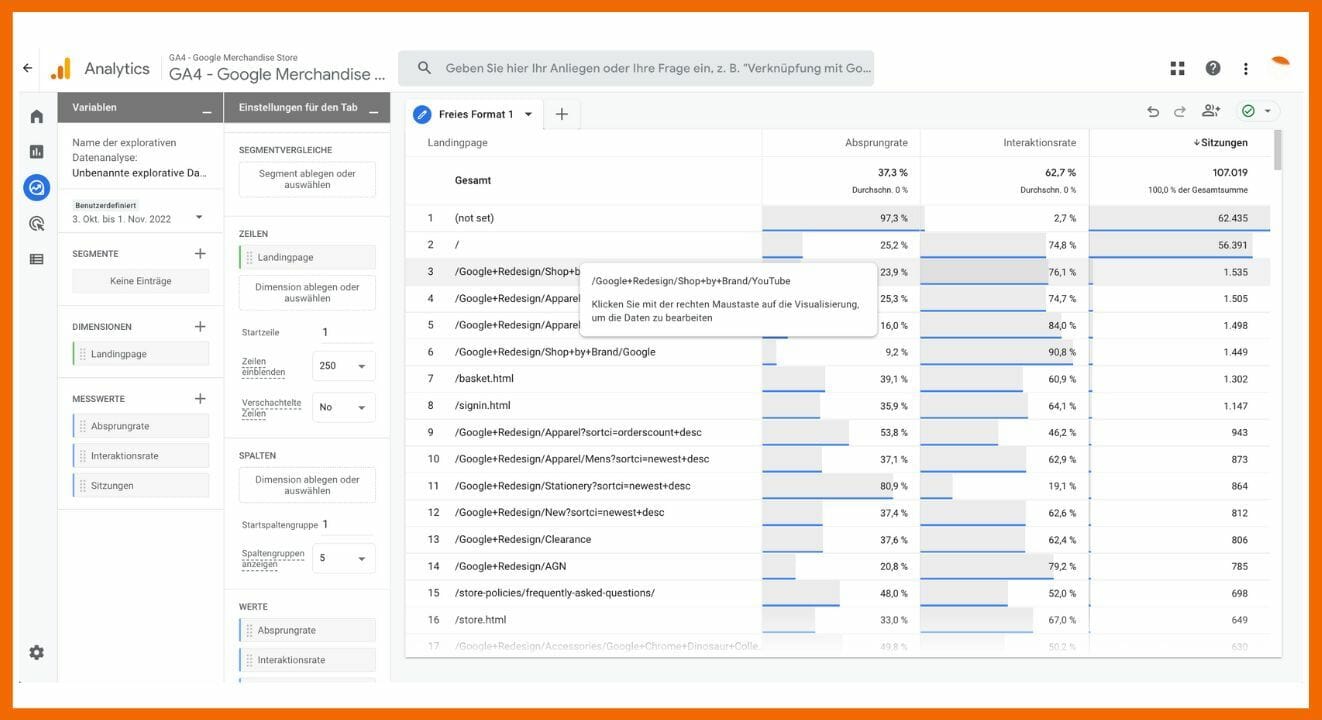Share the exploration via the add-user icon

[1211, 113]
